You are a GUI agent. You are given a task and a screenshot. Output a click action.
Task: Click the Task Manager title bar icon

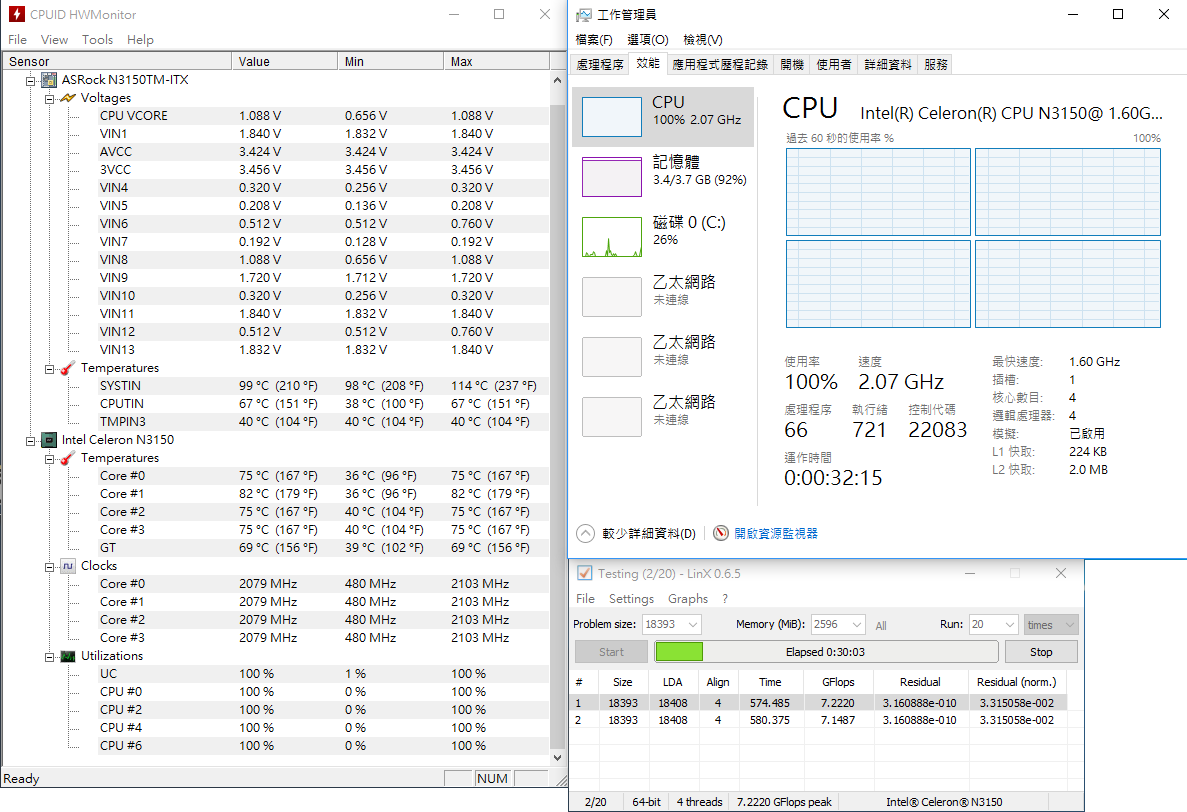click(x=584, y=14)
